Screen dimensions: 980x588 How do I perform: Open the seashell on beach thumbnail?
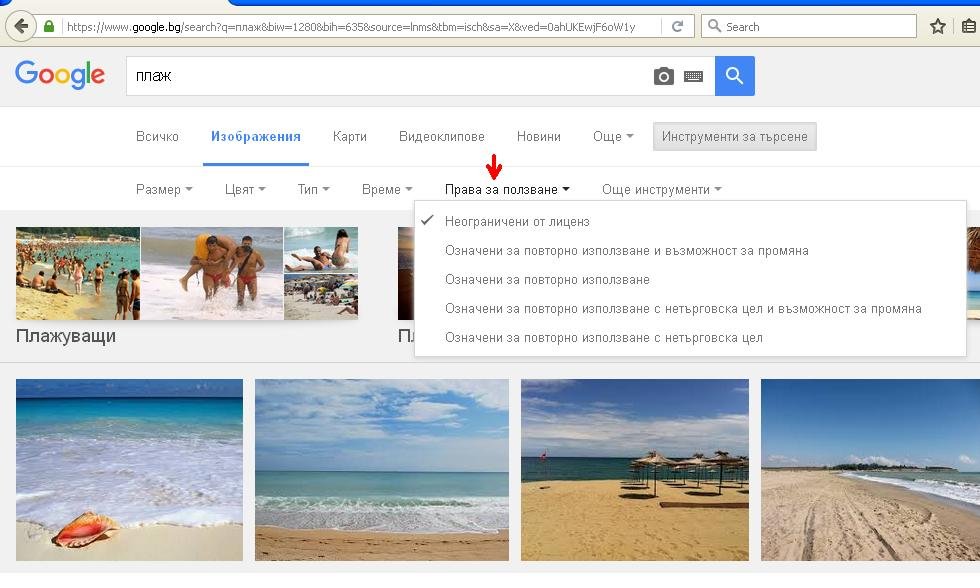tap(129, 470)
